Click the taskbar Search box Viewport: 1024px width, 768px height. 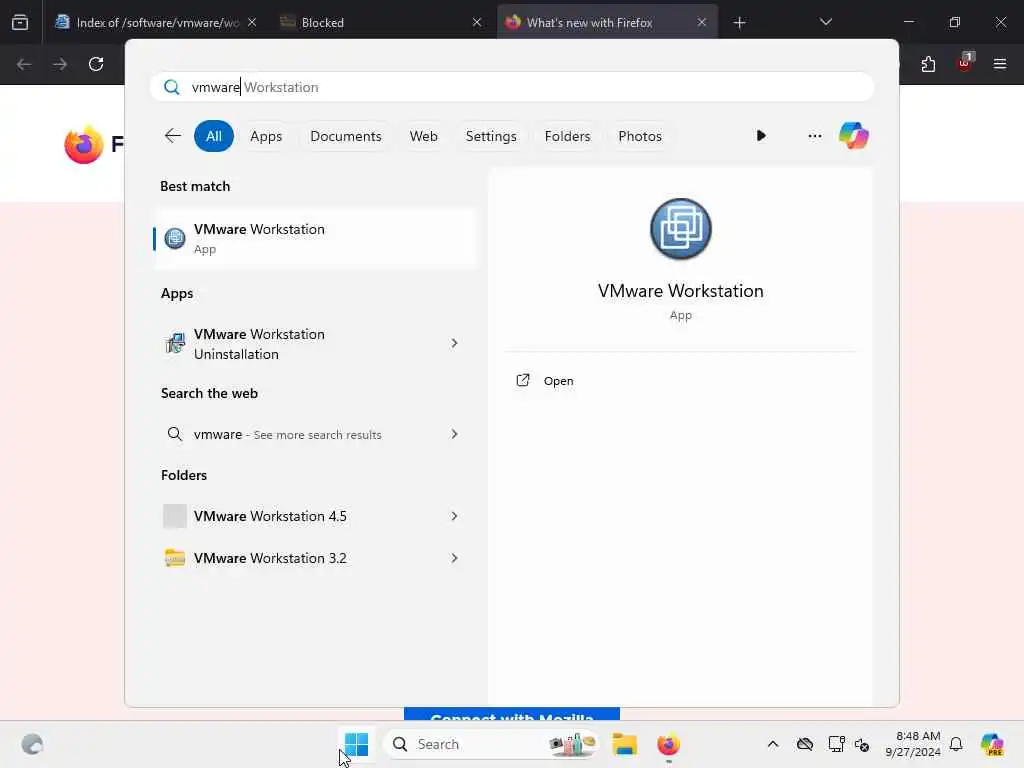[x=490, y=744]
